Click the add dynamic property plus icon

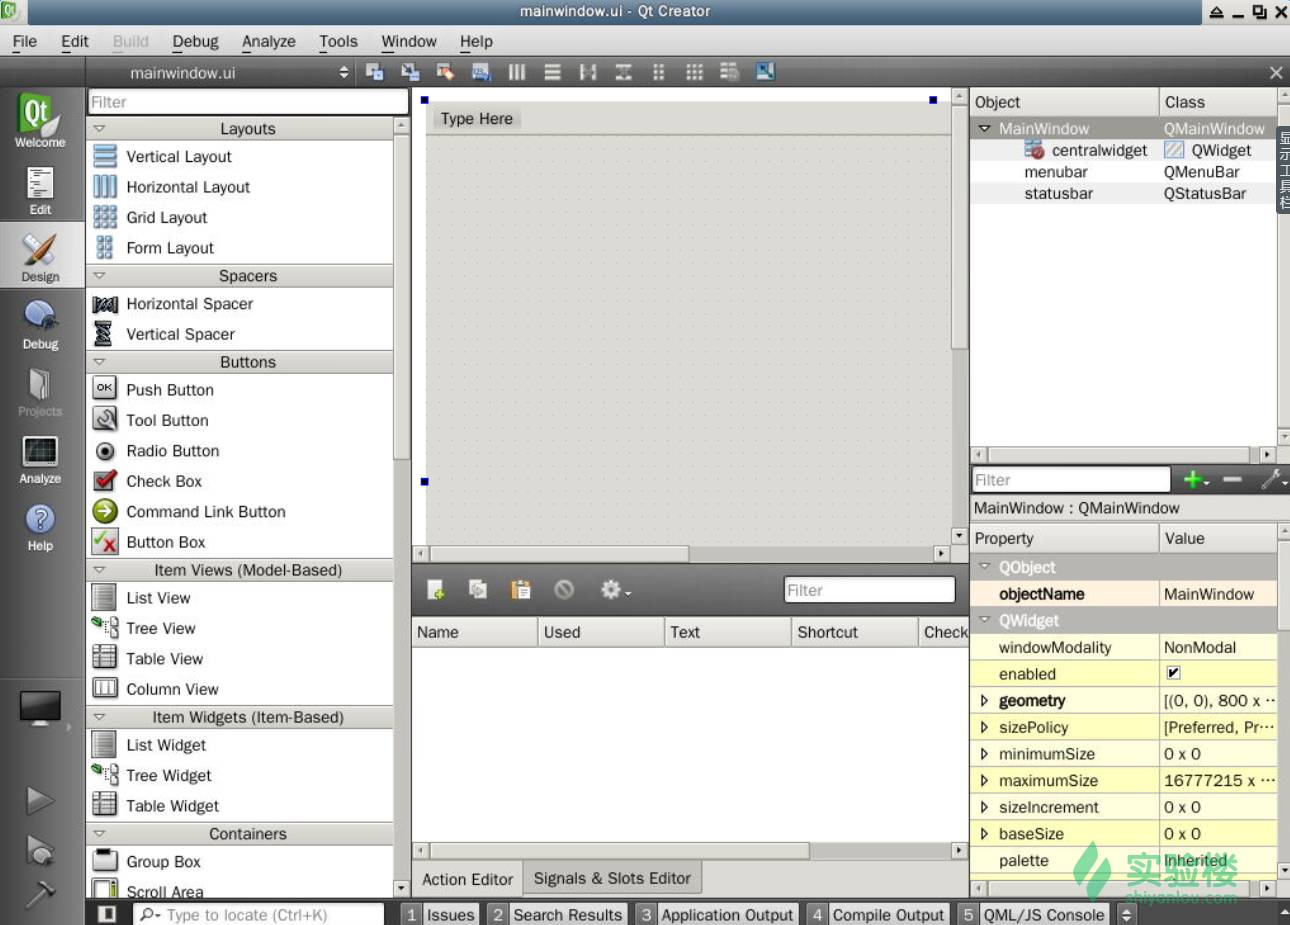(1195, 480)
